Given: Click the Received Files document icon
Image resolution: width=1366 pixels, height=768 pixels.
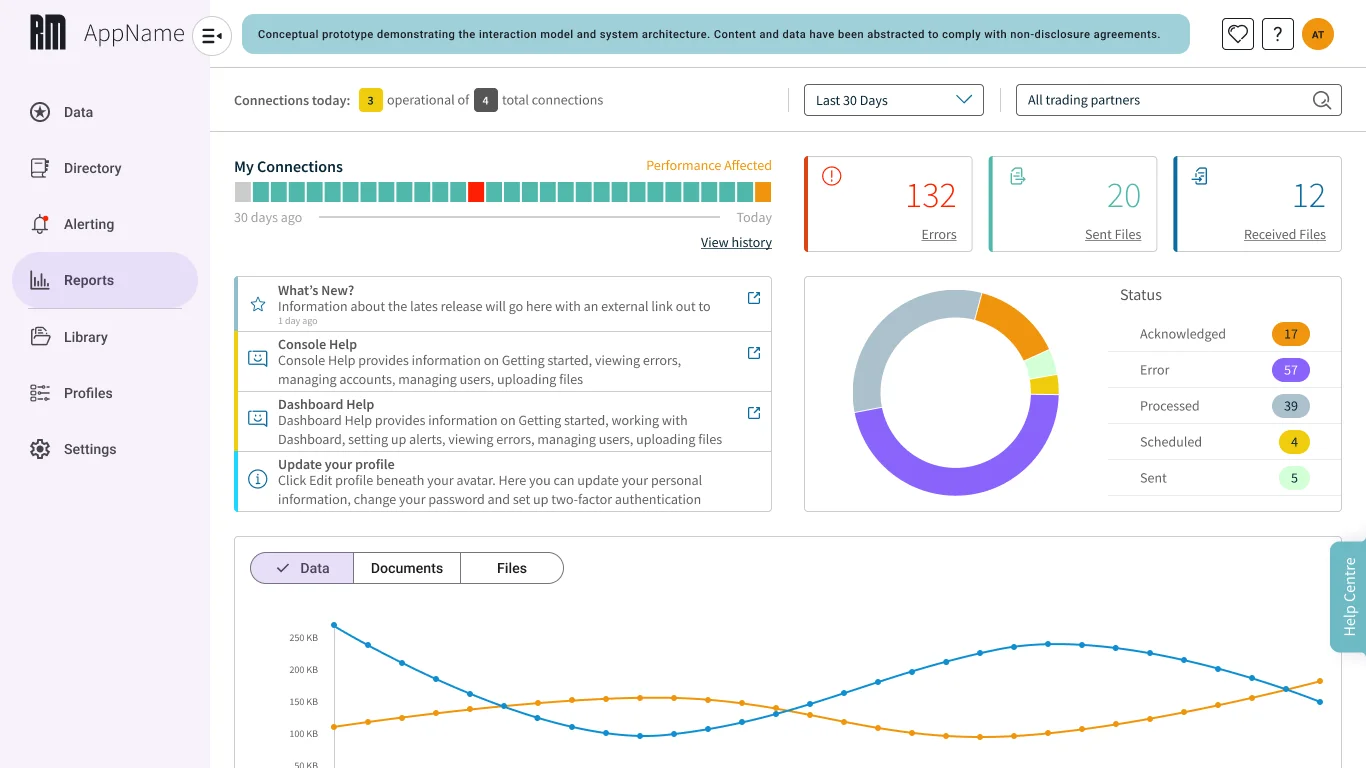Looking at the screenshot, I should 1201,176.
